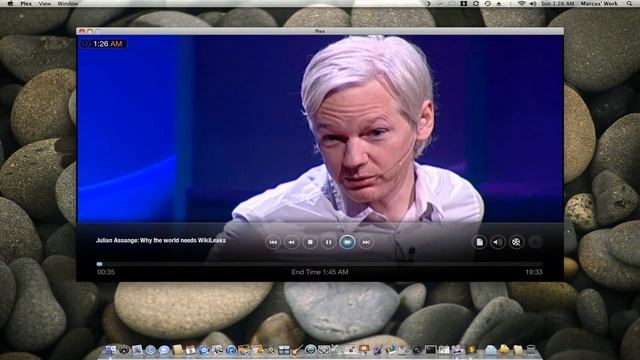Viewport: 640px width, 360px height.
Task: Minimize the Plex window
Action: [x=90, y=31]
